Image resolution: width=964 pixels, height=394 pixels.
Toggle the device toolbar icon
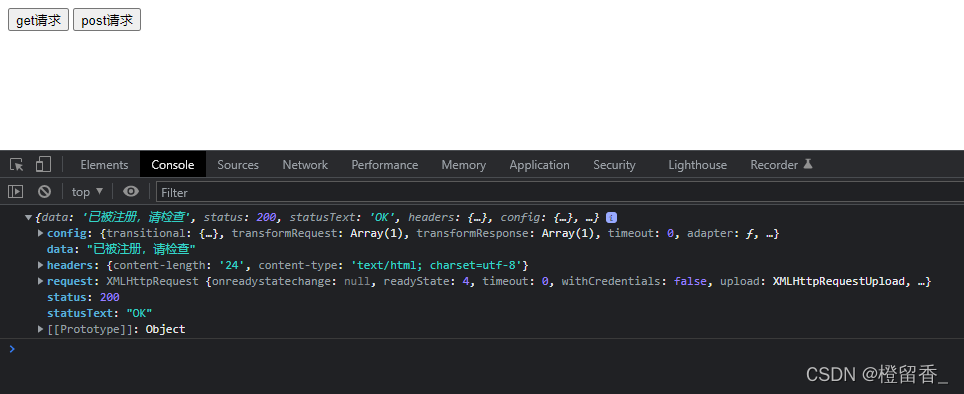click(x=43, y=164)
